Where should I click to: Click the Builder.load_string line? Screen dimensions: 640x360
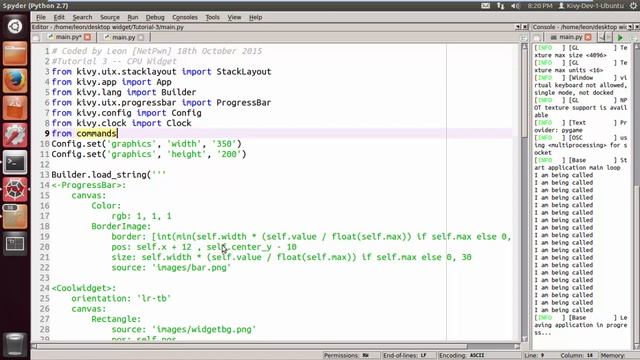click(109, 175)
